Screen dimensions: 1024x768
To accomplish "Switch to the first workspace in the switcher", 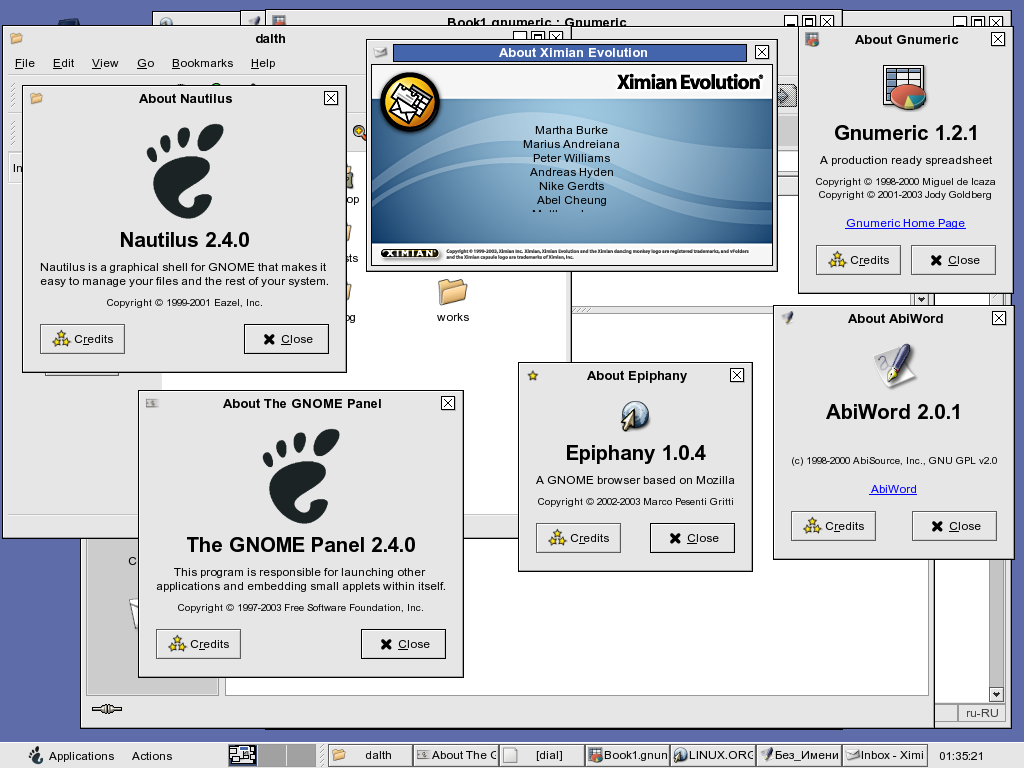I will (243, 755).
